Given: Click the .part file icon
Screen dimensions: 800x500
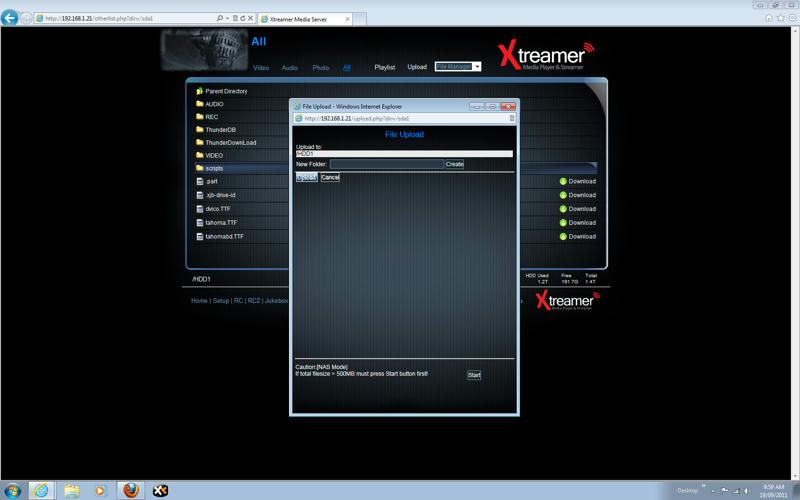Looking at the screenshot, I should (200, 181).
